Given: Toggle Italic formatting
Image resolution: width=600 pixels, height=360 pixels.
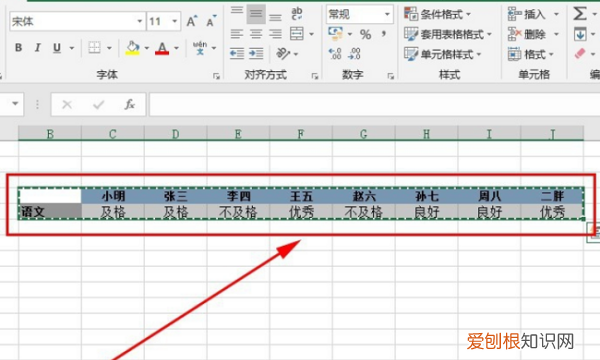Looking at the screenshot, I should 38,48.
